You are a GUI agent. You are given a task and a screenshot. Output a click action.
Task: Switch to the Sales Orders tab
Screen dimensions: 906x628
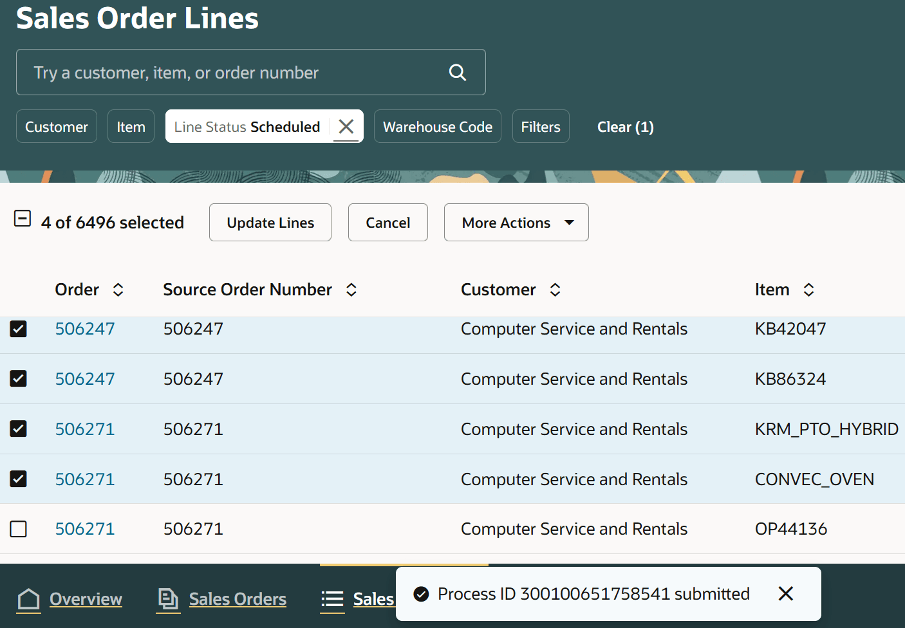point(222,599)
